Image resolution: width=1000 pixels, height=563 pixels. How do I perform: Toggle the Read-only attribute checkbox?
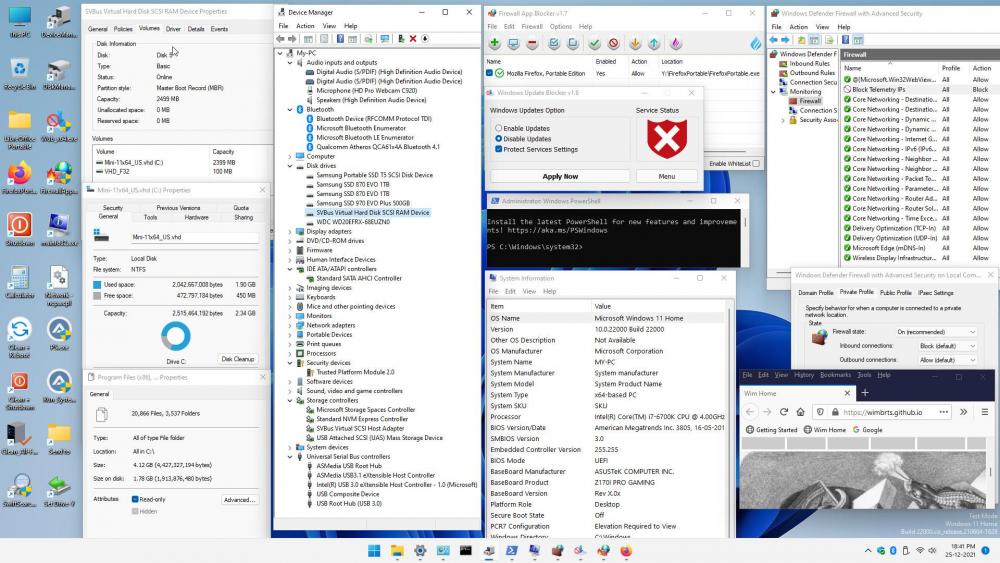coord(135,499)
